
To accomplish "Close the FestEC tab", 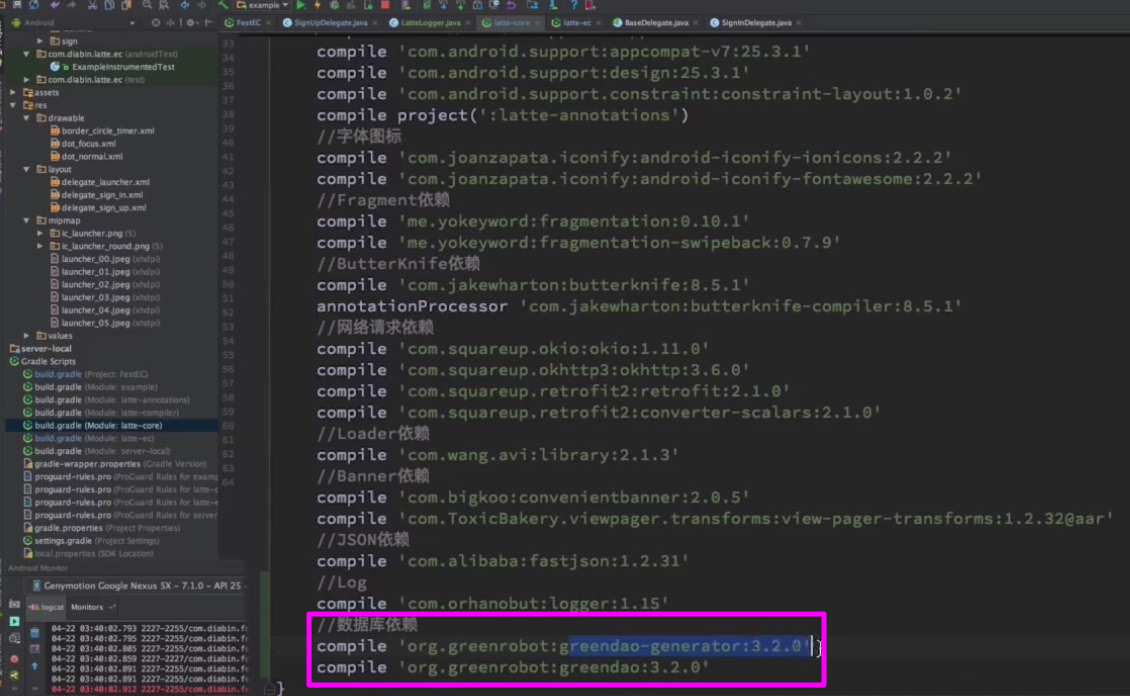I will 269,23.
